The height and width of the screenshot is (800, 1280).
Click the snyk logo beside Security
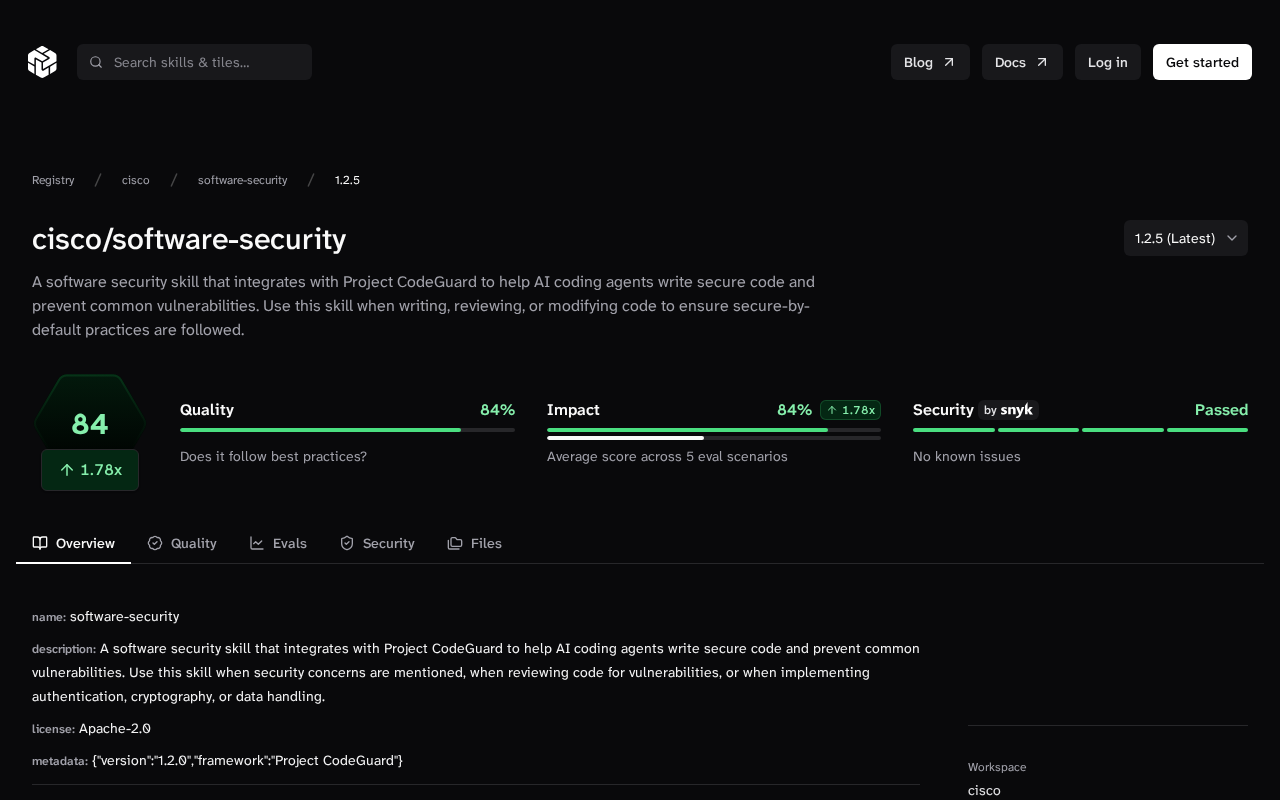point(1017,410)
